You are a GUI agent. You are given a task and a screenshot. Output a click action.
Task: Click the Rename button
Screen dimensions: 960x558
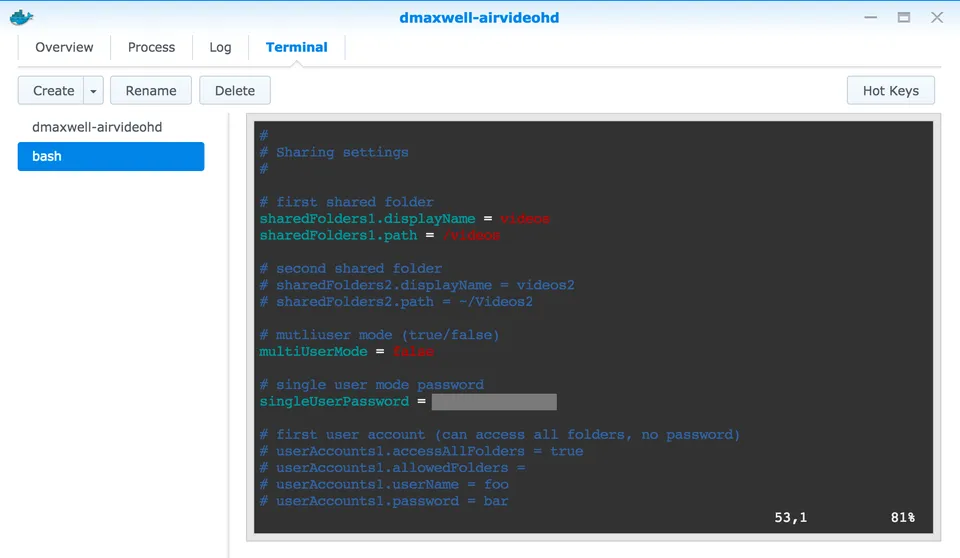click(x=151, y=91)
